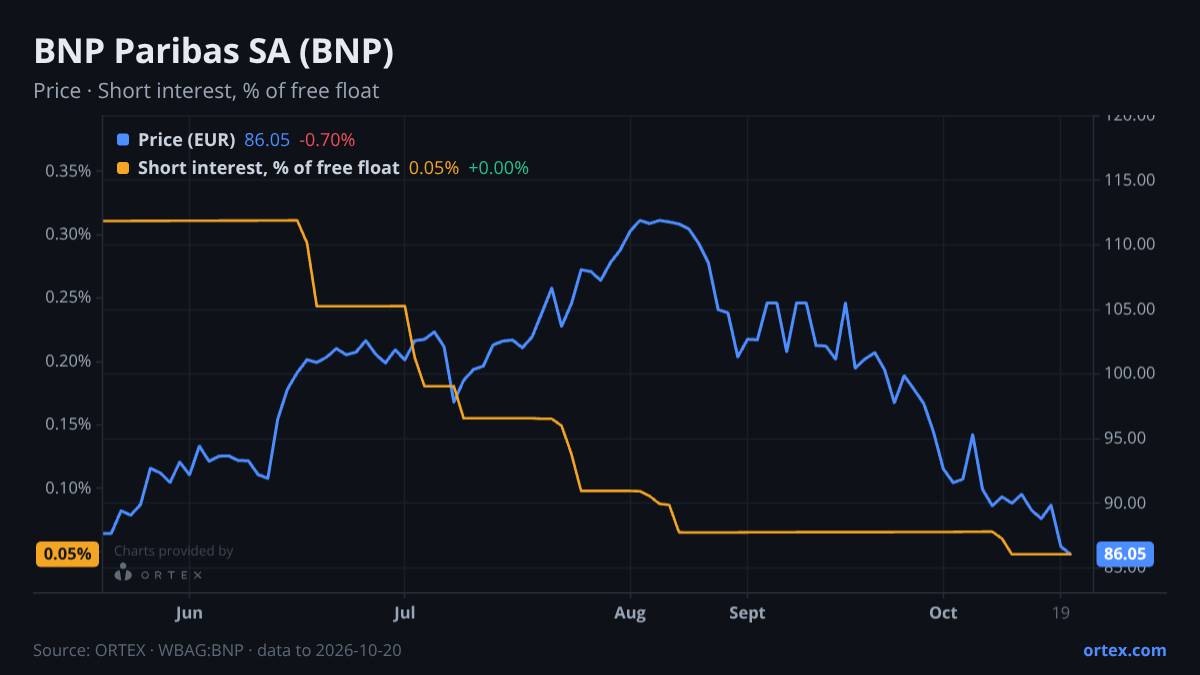Click the 0.35% left axis label
This screenshot has height=675, width=1200.
(68, 171)
